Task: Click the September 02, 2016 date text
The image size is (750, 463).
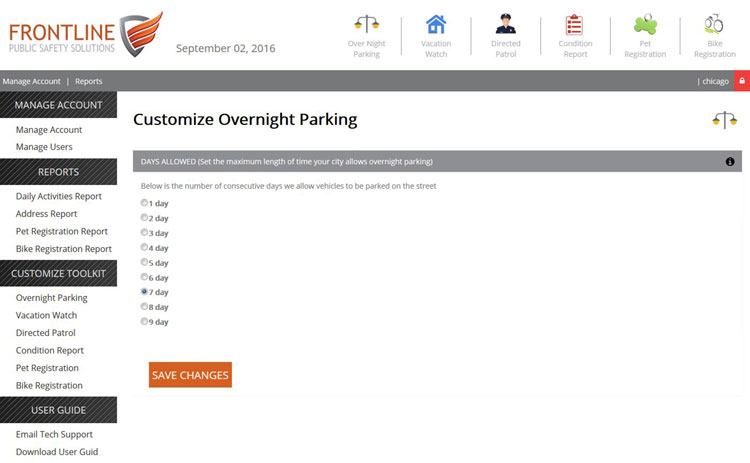Action: click(226, 48)
